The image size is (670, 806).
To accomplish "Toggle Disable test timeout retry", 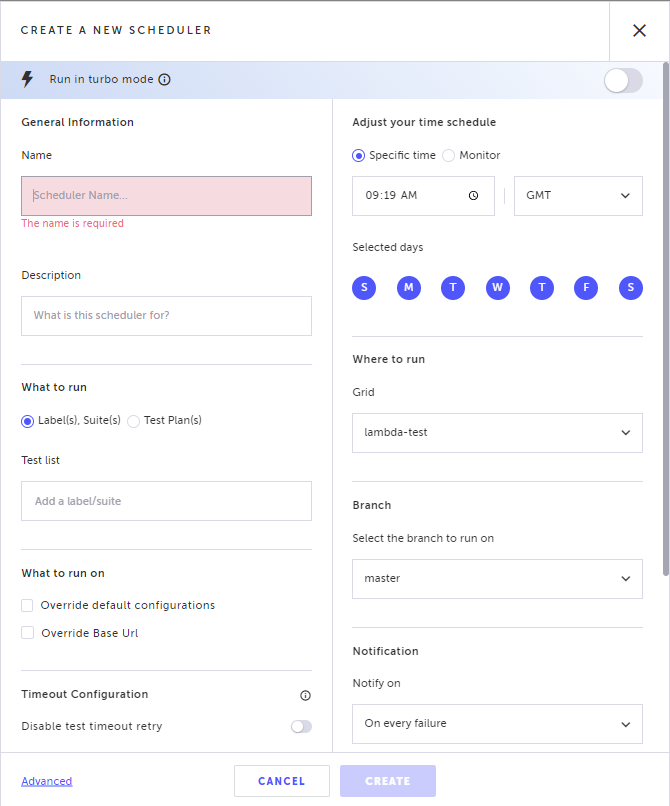I will click(301, 727).
